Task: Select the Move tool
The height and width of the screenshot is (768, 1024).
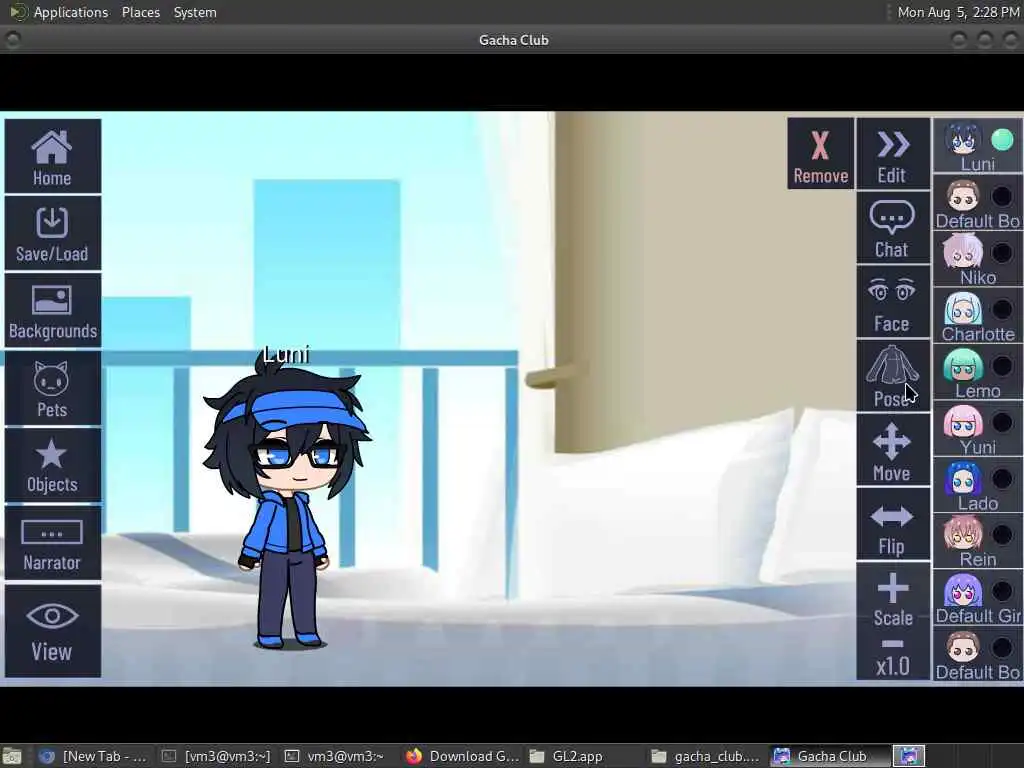Action: click(x=893, y=450)
